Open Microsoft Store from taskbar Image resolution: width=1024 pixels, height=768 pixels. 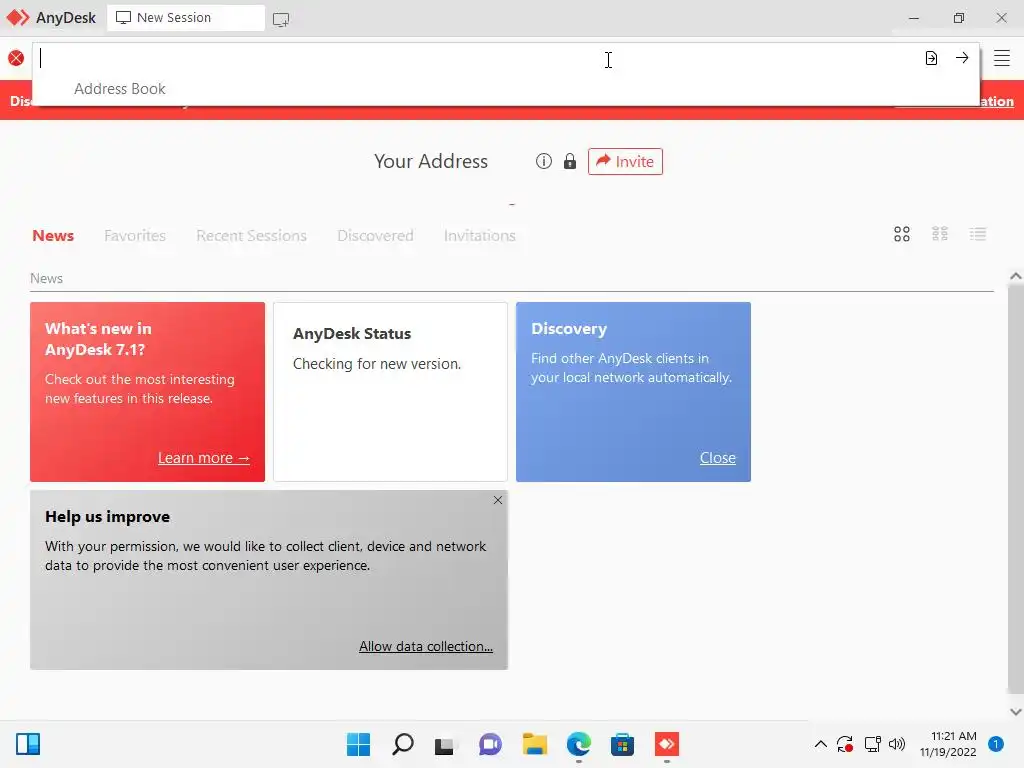[622, 744]
